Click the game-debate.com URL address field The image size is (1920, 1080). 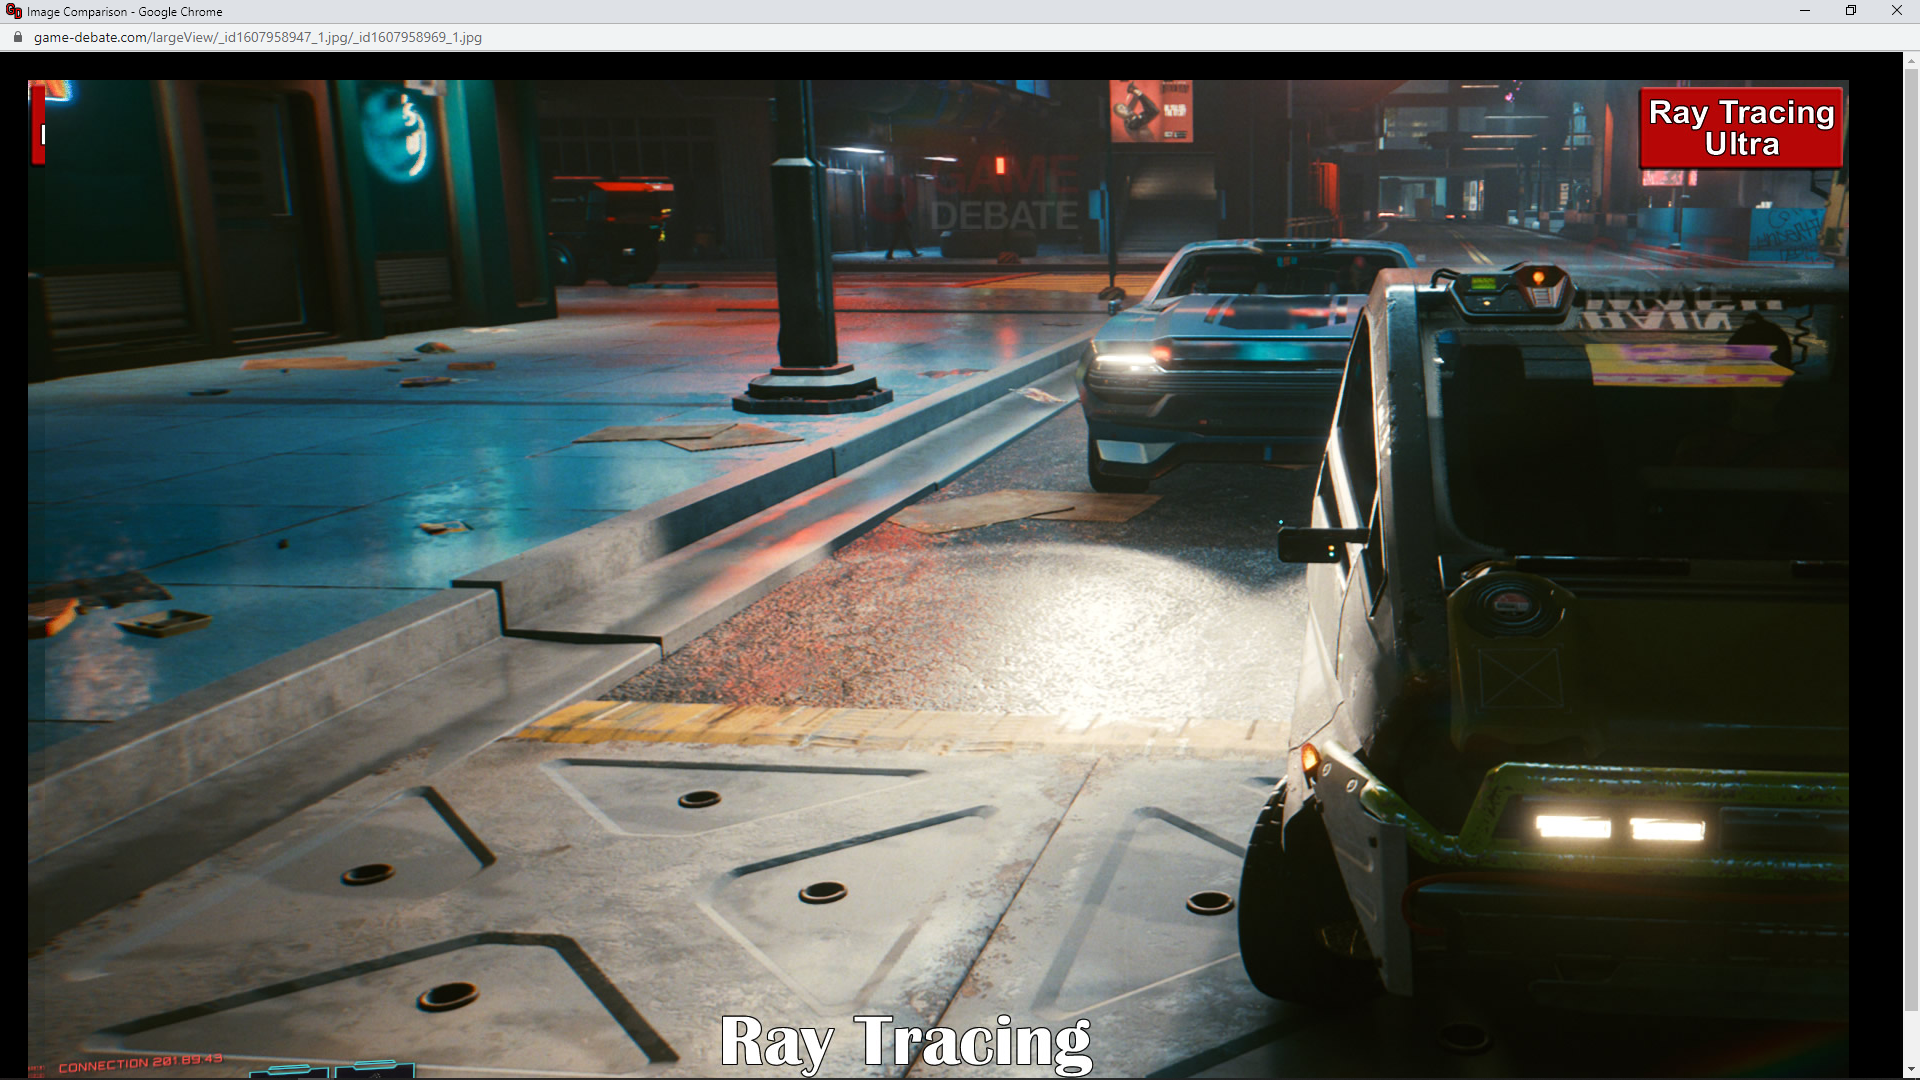(x=258, y=37)
